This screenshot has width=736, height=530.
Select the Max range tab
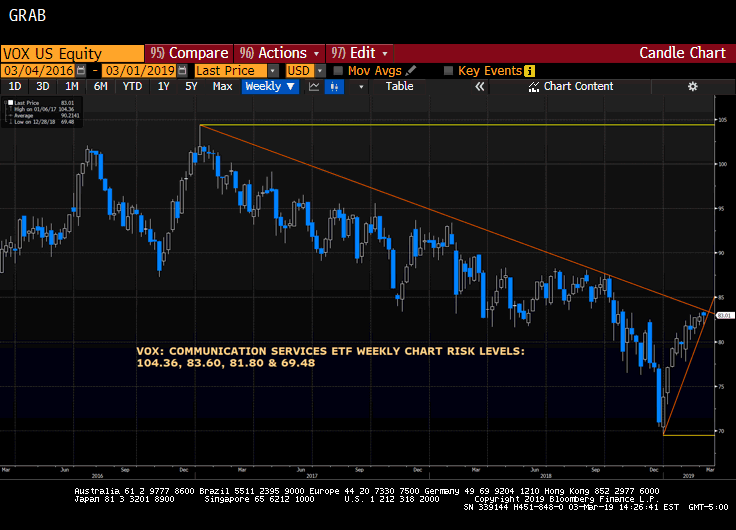222,86
